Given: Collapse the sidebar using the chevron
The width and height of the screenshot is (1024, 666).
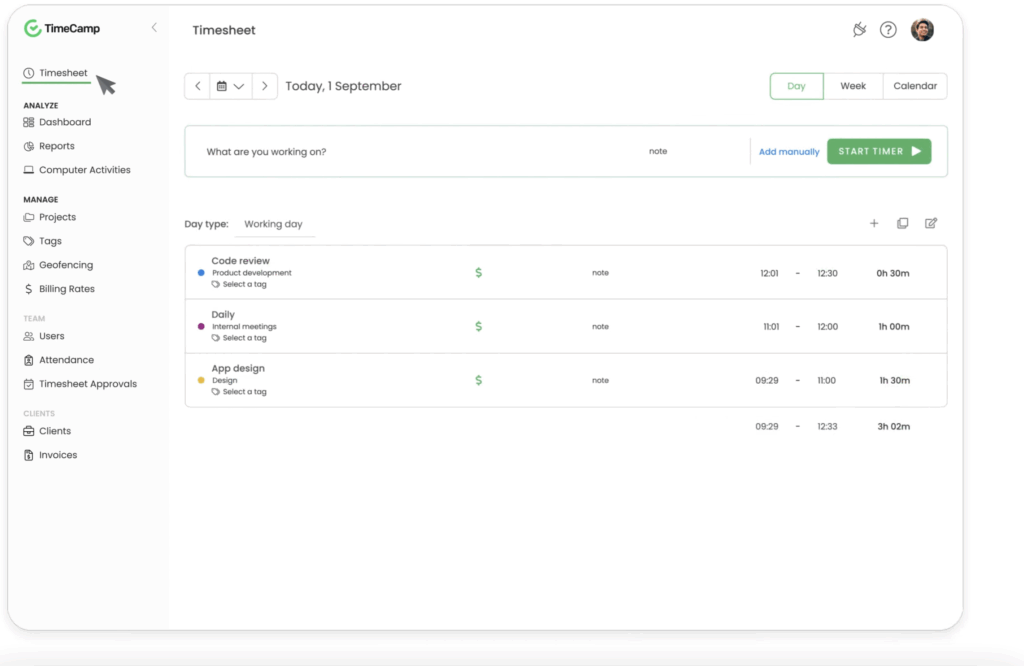Looking at the screenshot, I should point(154,28).
